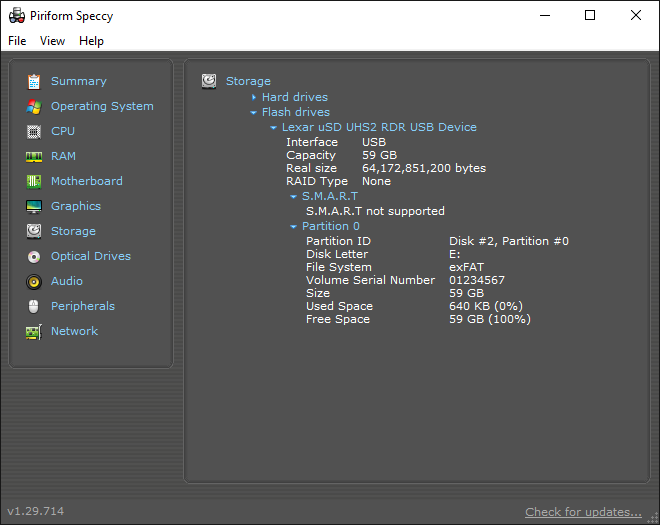Viewport: 660px width, 525px height.
Task: Open the Network card icon
Action: pos(34,331)
